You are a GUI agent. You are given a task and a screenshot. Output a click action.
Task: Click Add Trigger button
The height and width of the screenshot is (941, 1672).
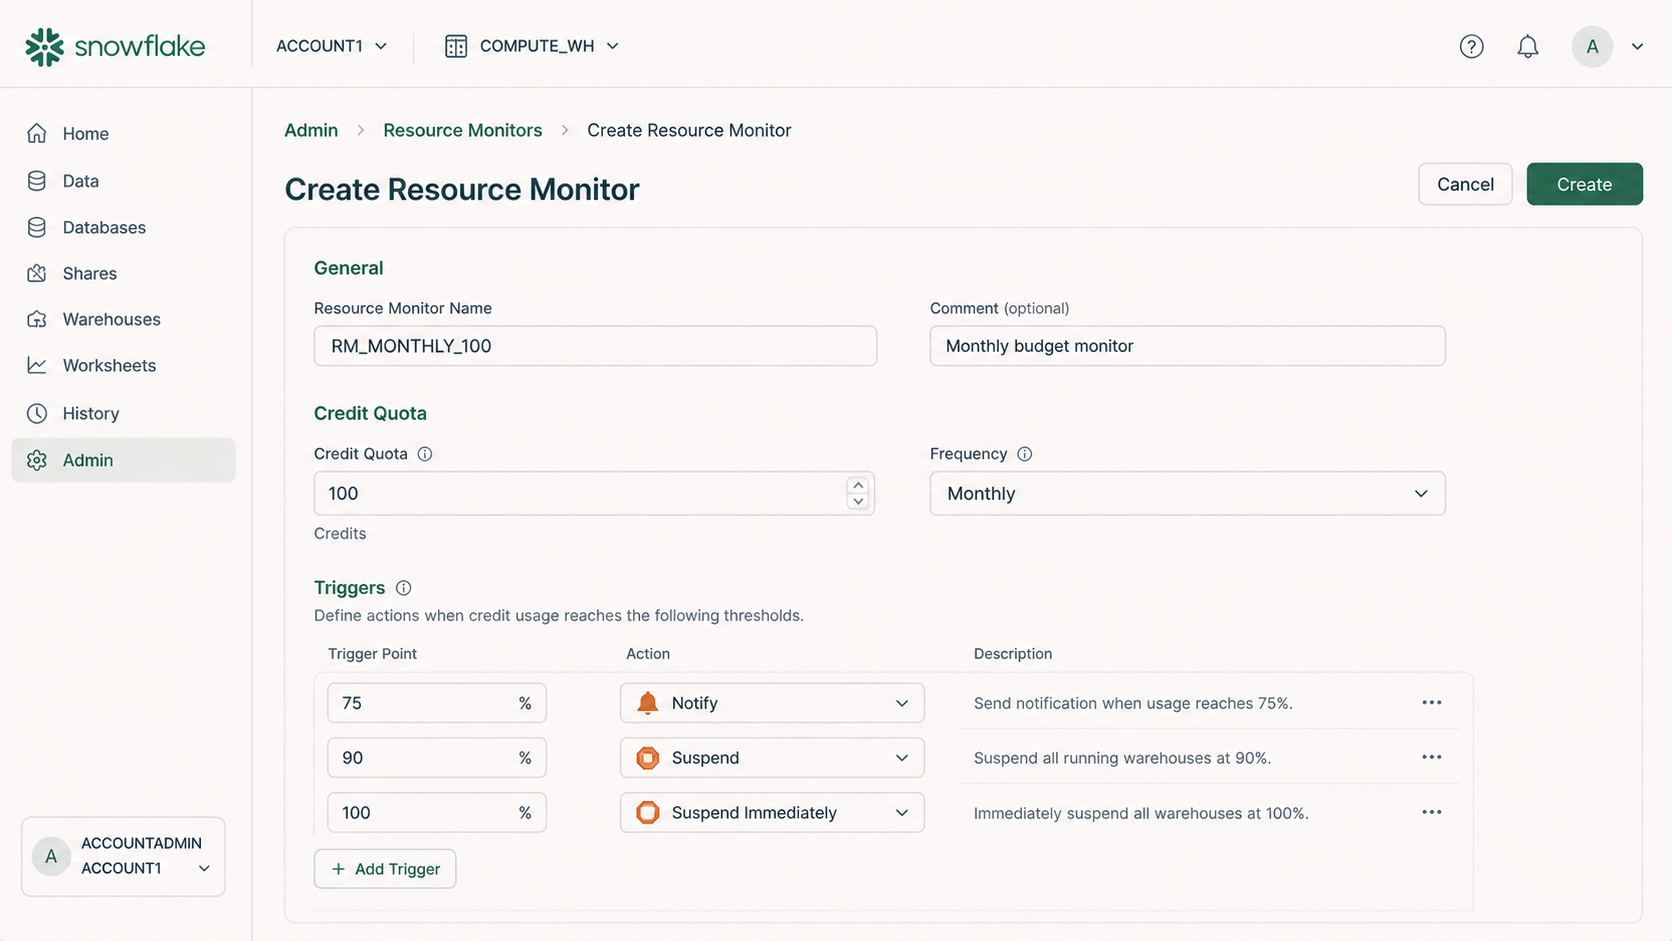385,869
